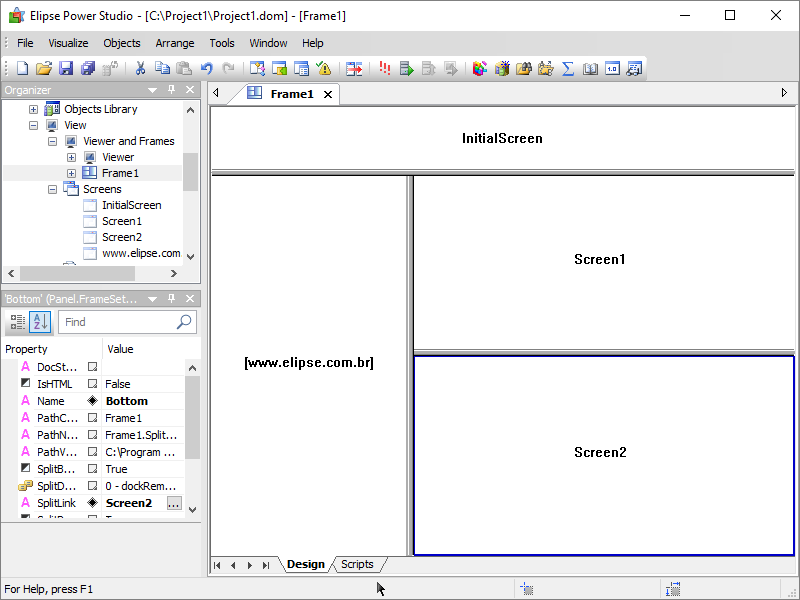This screenshot has width=800, height=600.
Task: Click the red exclamation marks toolbar icon
Action: tap(385, 69)
